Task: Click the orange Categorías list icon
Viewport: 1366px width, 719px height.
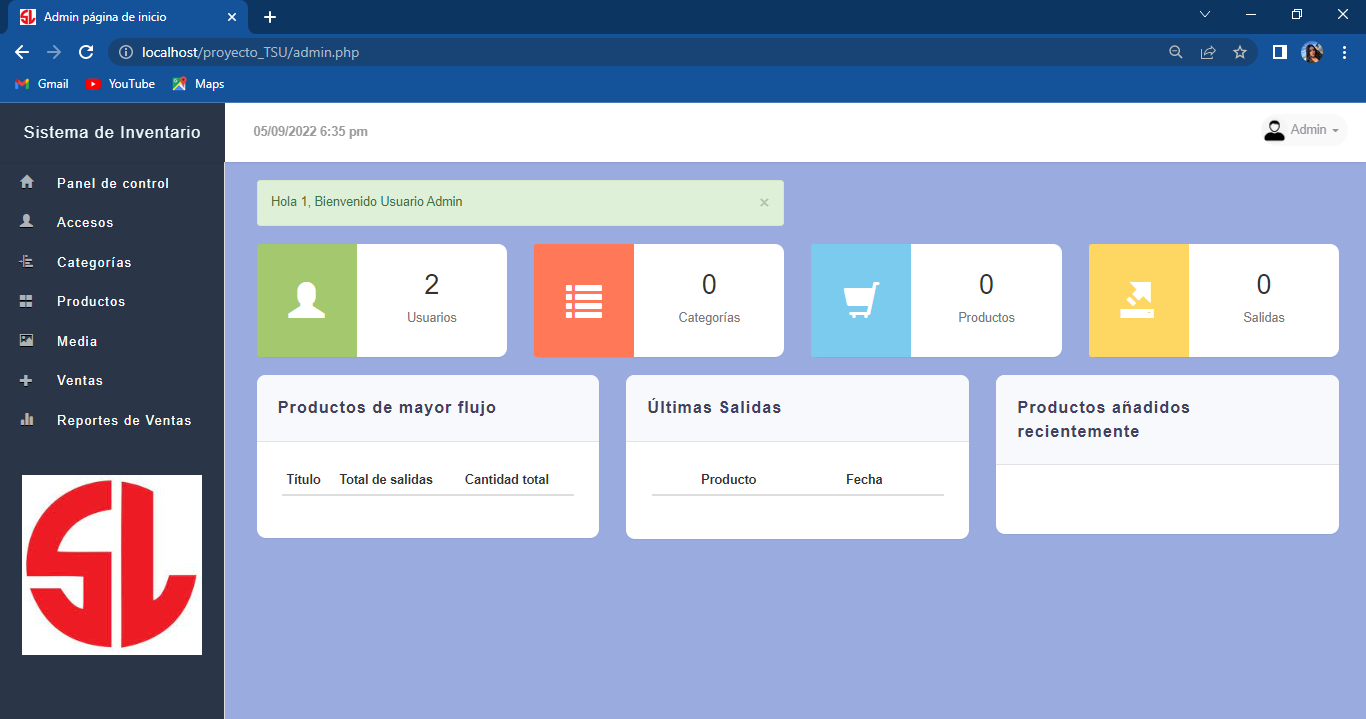Action: coord(583,300)
